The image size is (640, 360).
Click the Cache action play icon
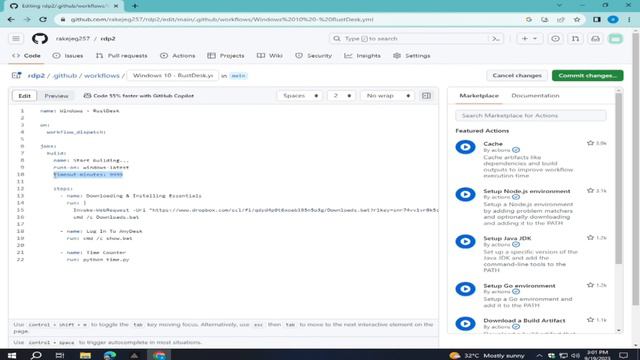coord(465,147)
